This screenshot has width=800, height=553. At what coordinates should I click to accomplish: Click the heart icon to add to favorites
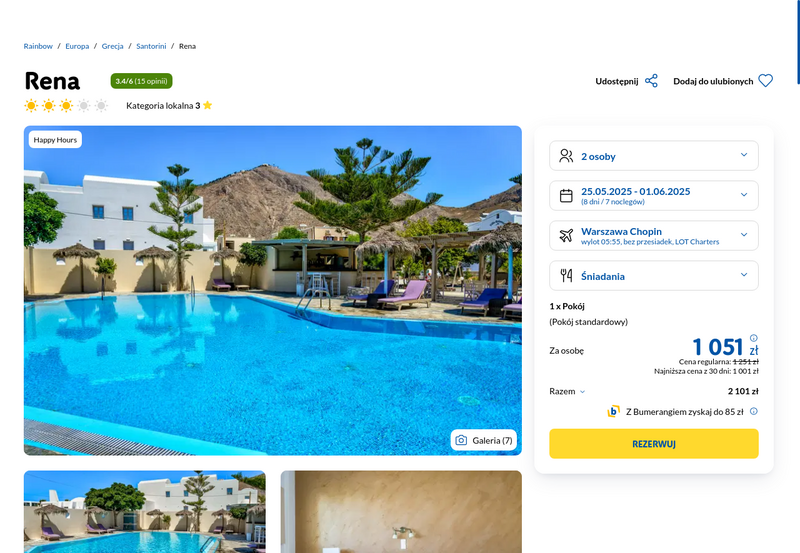click(x=765, y=81)
